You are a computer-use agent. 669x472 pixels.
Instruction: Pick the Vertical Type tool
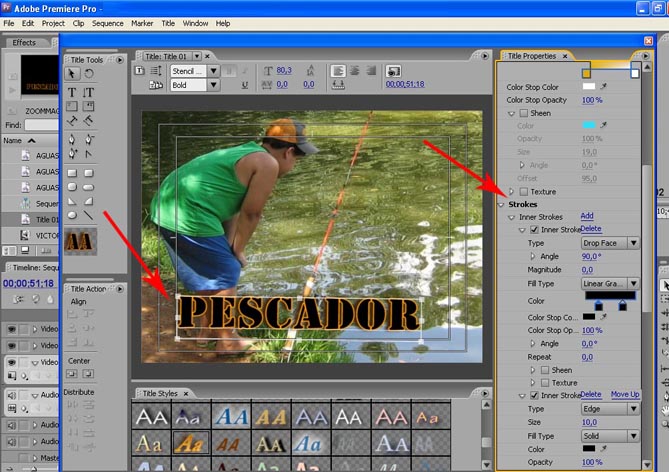(88, 90)
